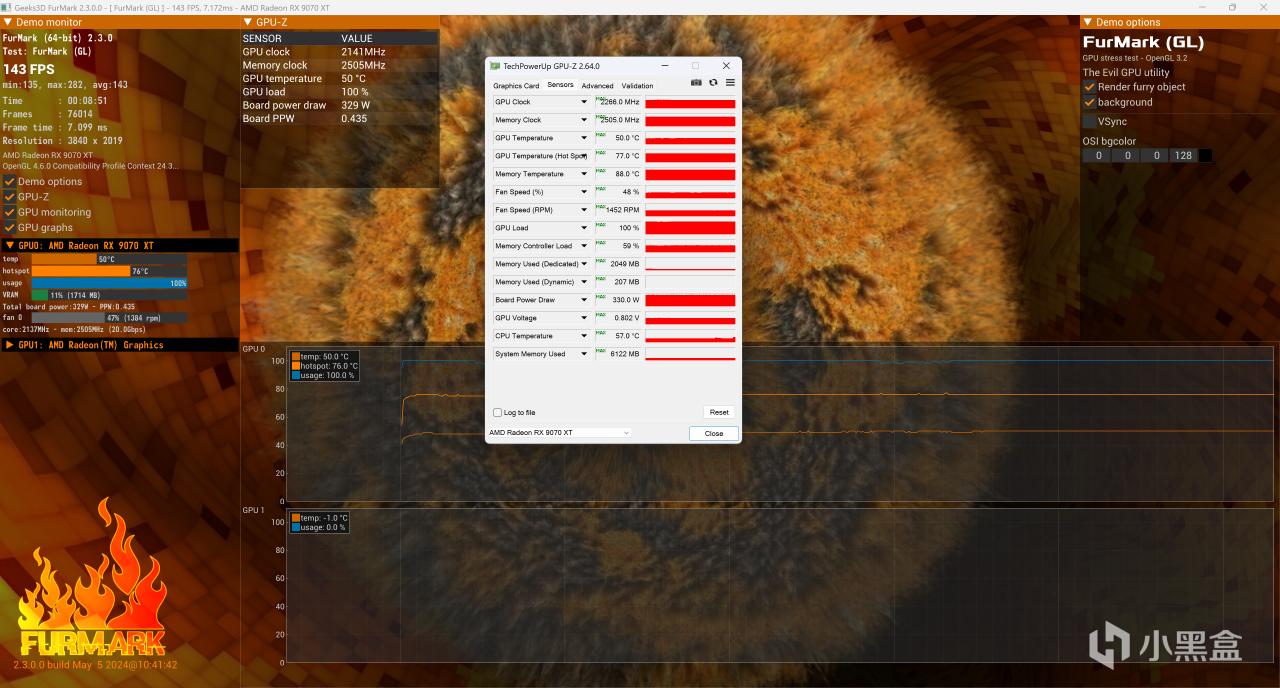Open the GPU-Z hamburger menu

pyautogui.click(x=730, y=83)
